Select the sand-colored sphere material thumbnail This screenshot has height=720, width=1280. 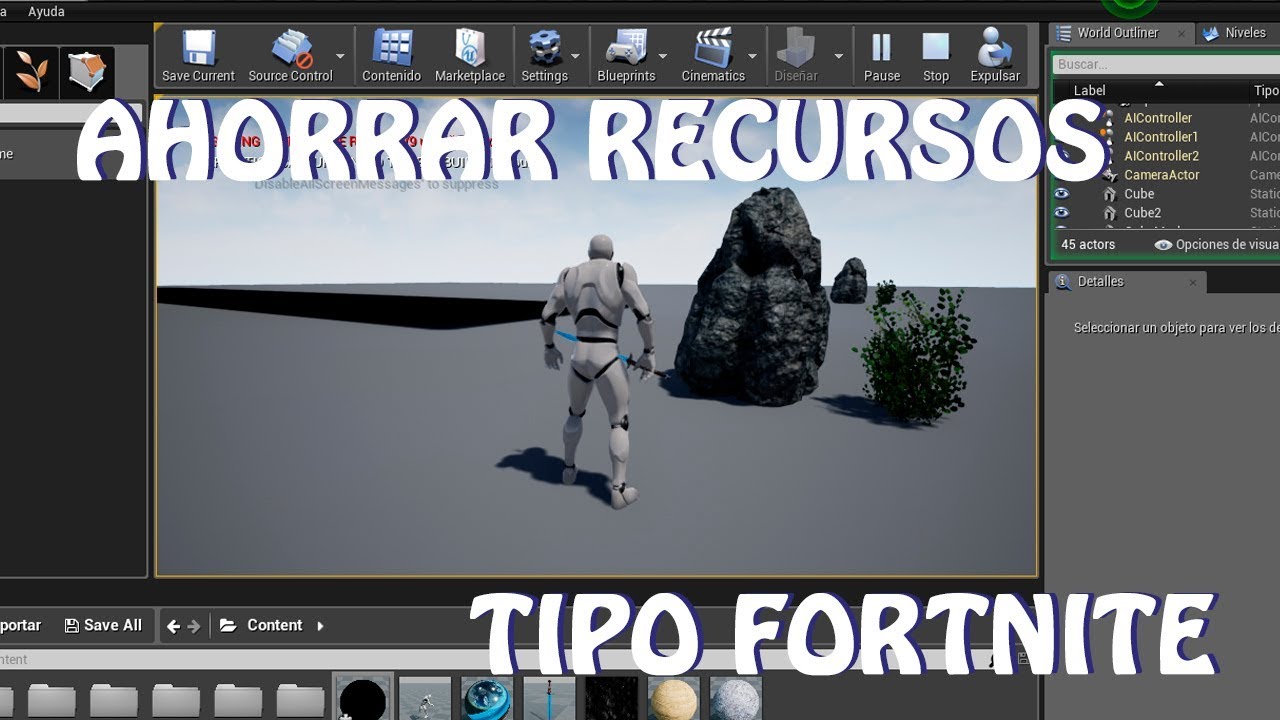pyautogui.click(x=673, y=698)
